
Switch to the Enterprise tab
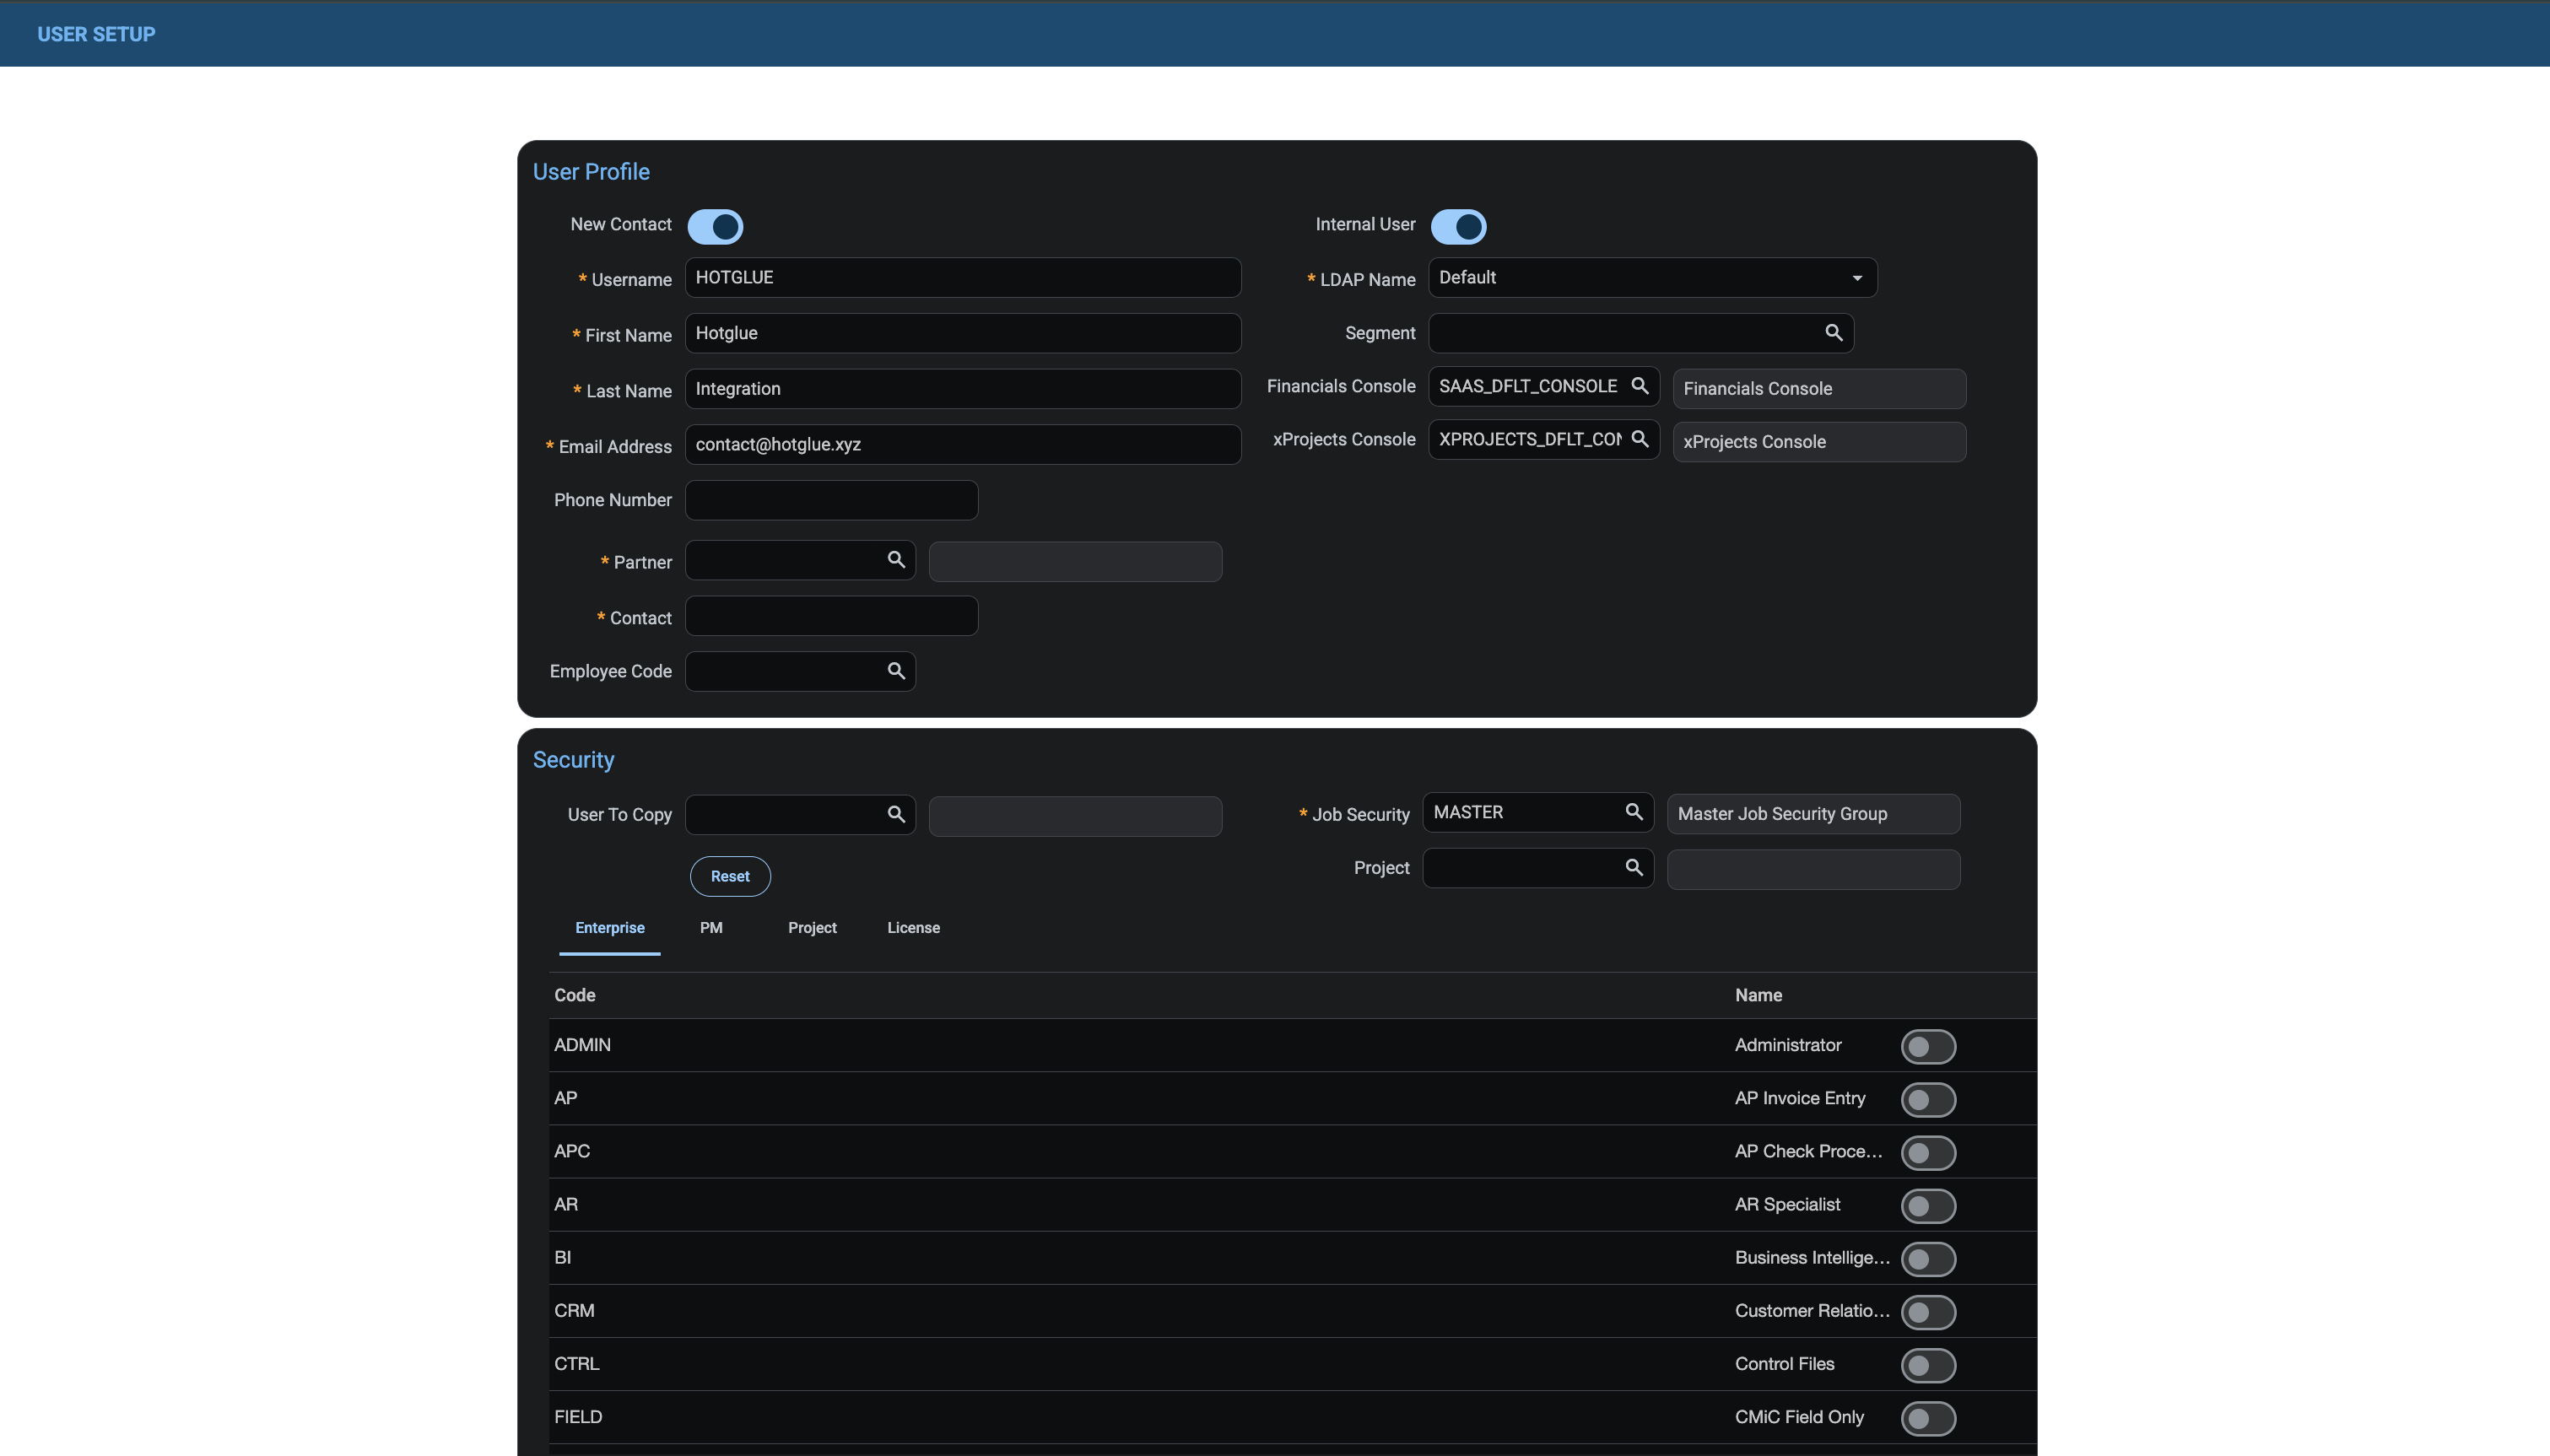pyautogui.click(x=609, y=928)
